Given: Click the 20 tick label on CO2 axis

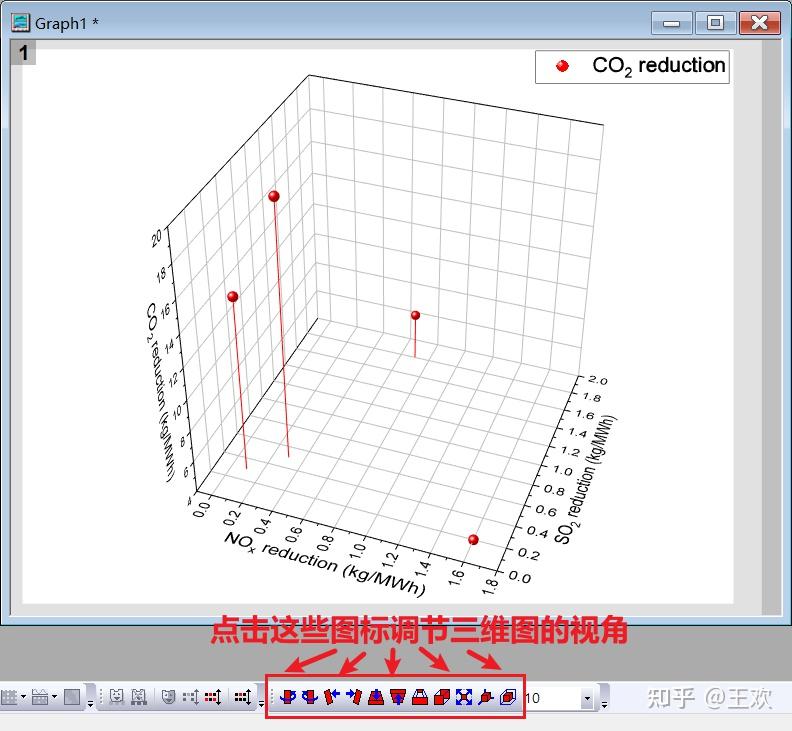Looking at the screenshot, I should [157, 237].
